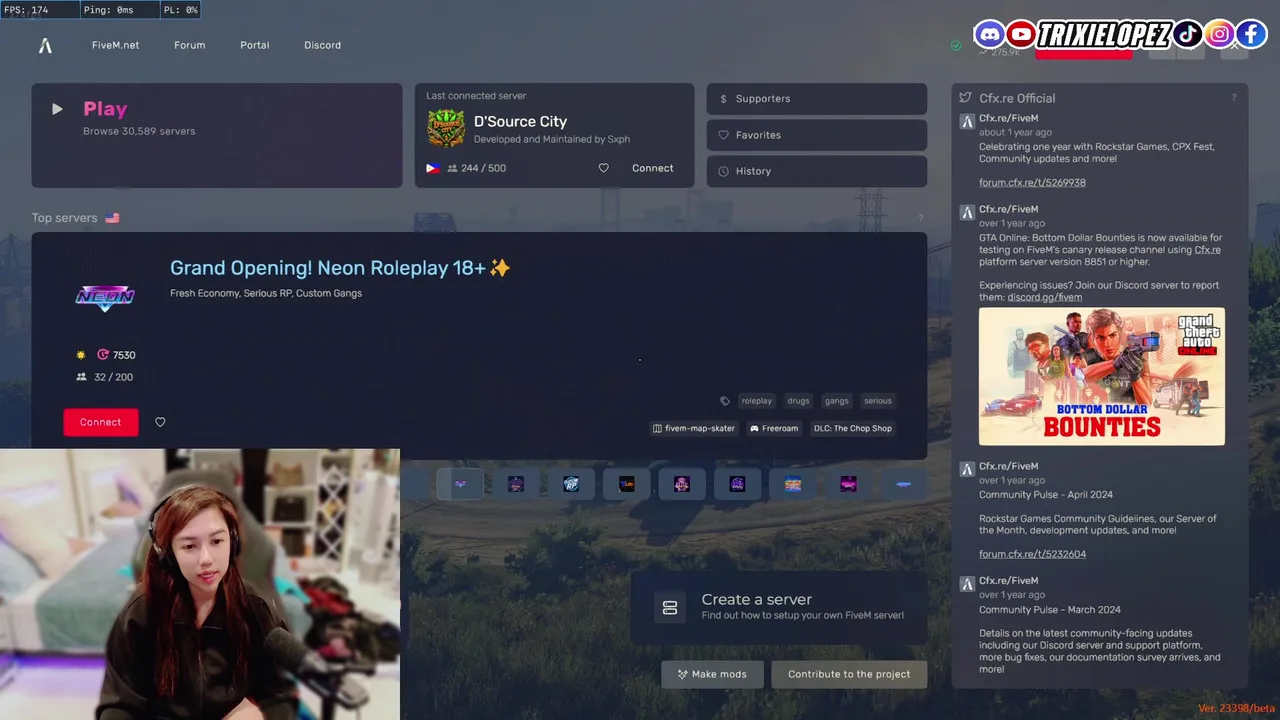Select the serious tag
The height and width of the screenshot is (720, 1280).
click(878, 401)
